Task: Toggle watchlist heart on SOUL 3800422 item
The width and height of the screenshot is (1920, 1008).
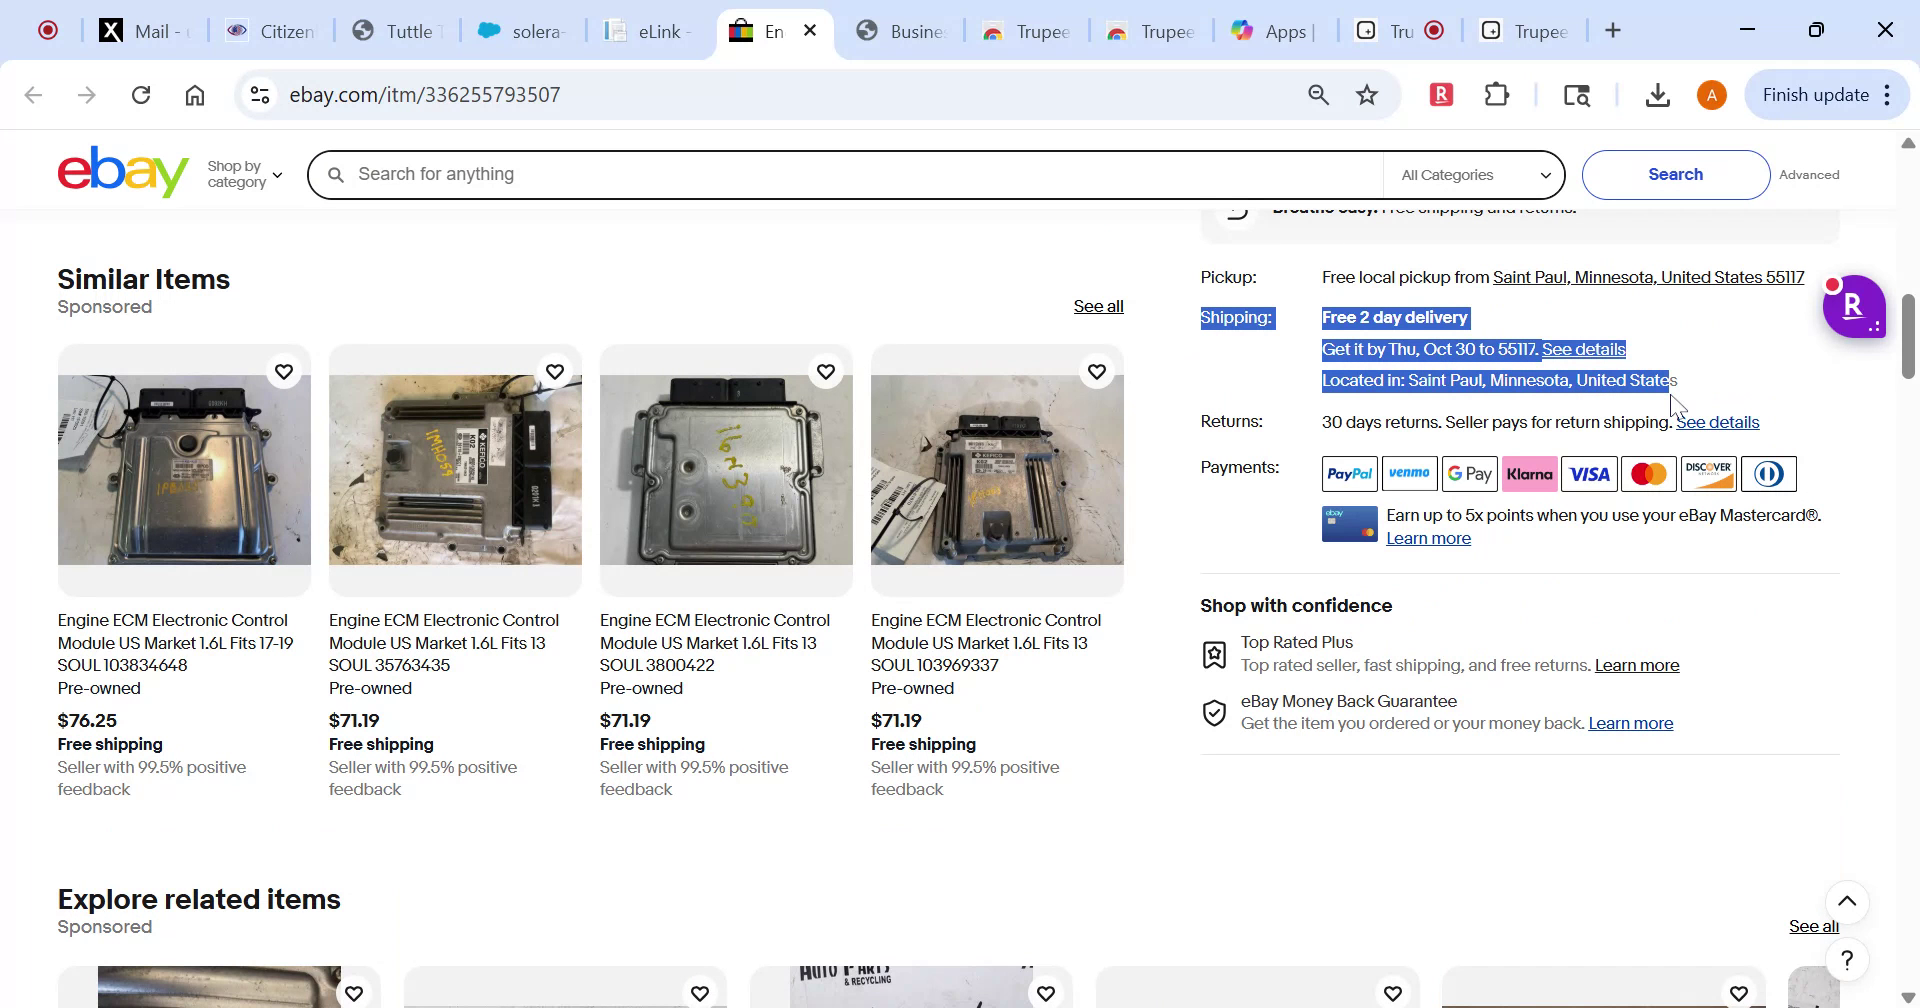Action: [x=826, y=371]
